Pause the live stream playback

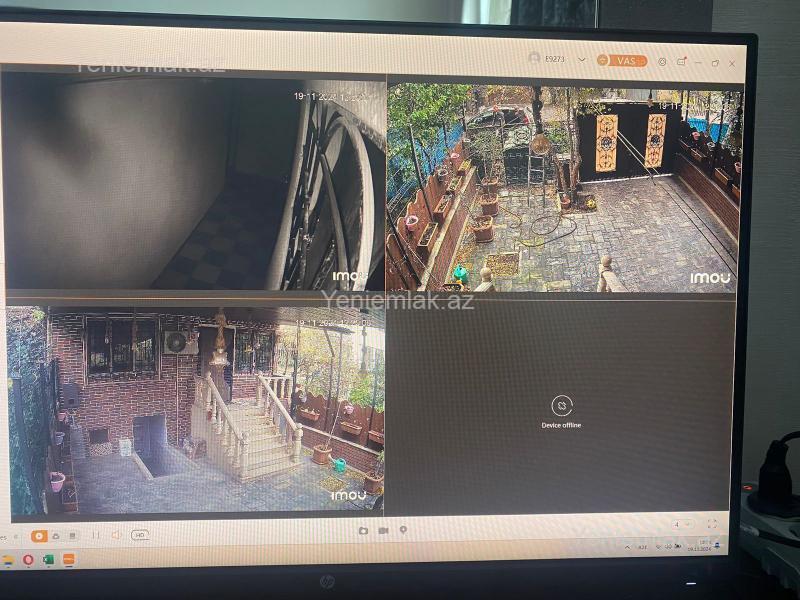tap(96, 535)
